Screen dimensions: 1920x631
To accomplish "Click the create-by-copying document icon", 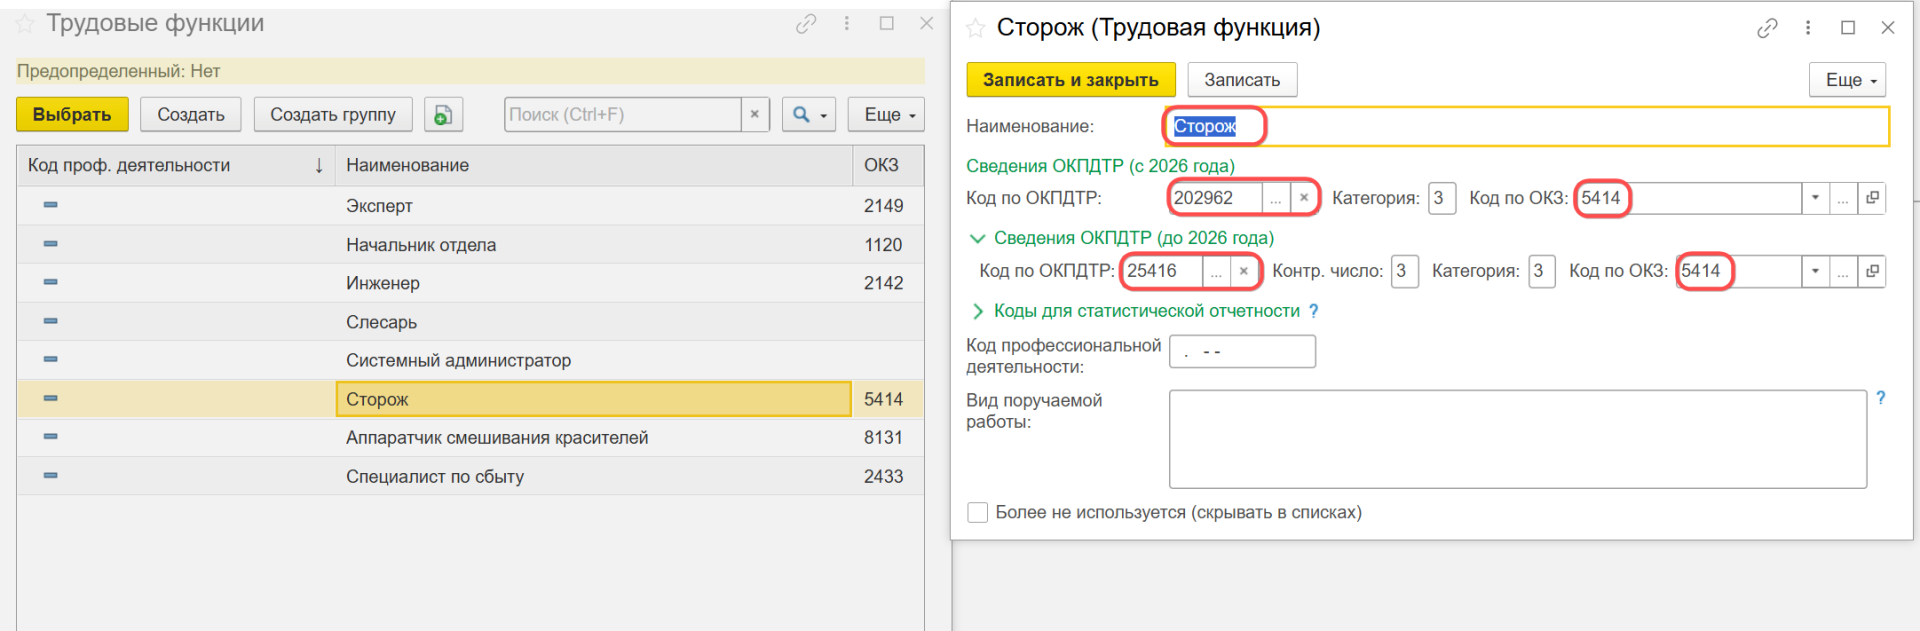I will click(x=443, y=115).
